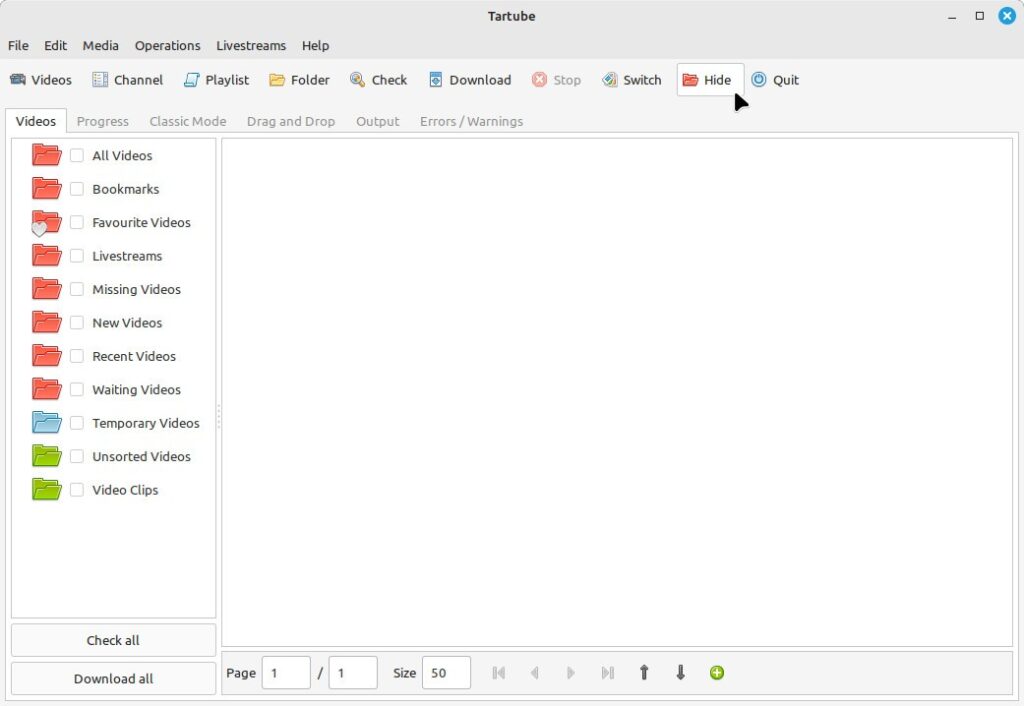This screenshot has height=706, width=1024.
Task: Click the page Size input field
Action: [446, 673]
